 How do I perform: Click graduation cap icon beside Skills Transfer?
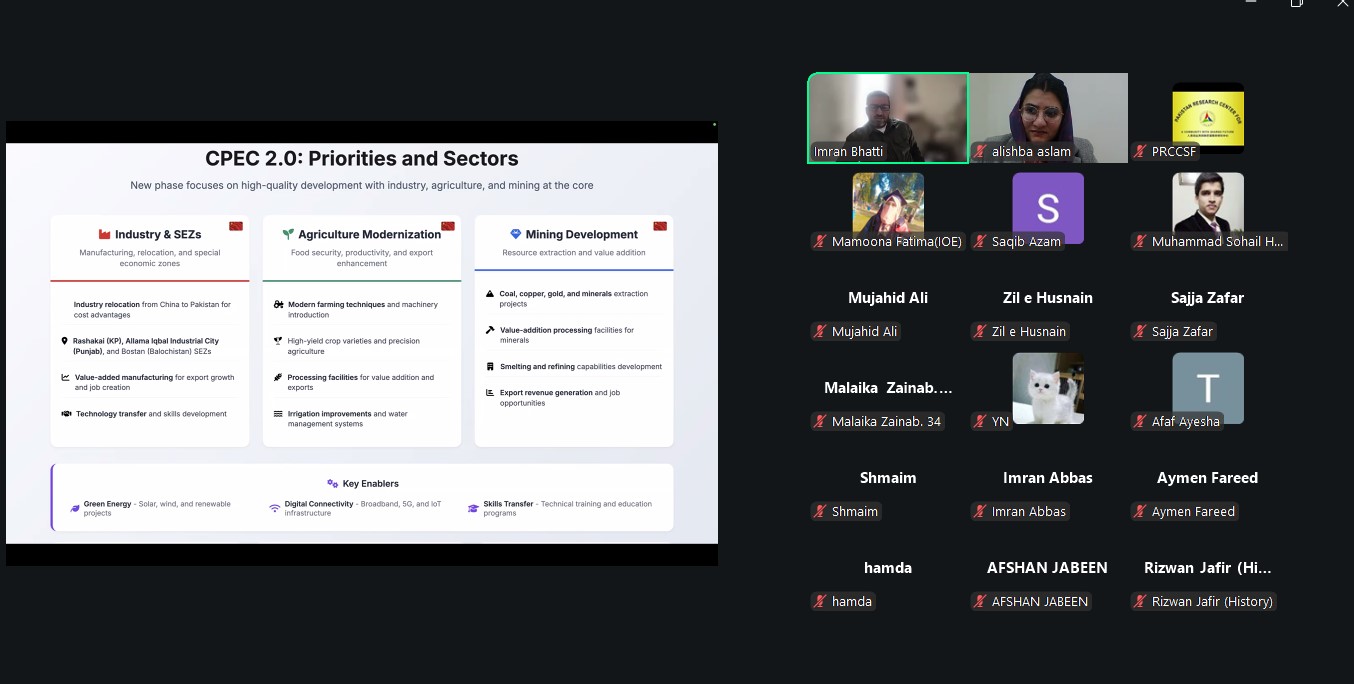473,508
